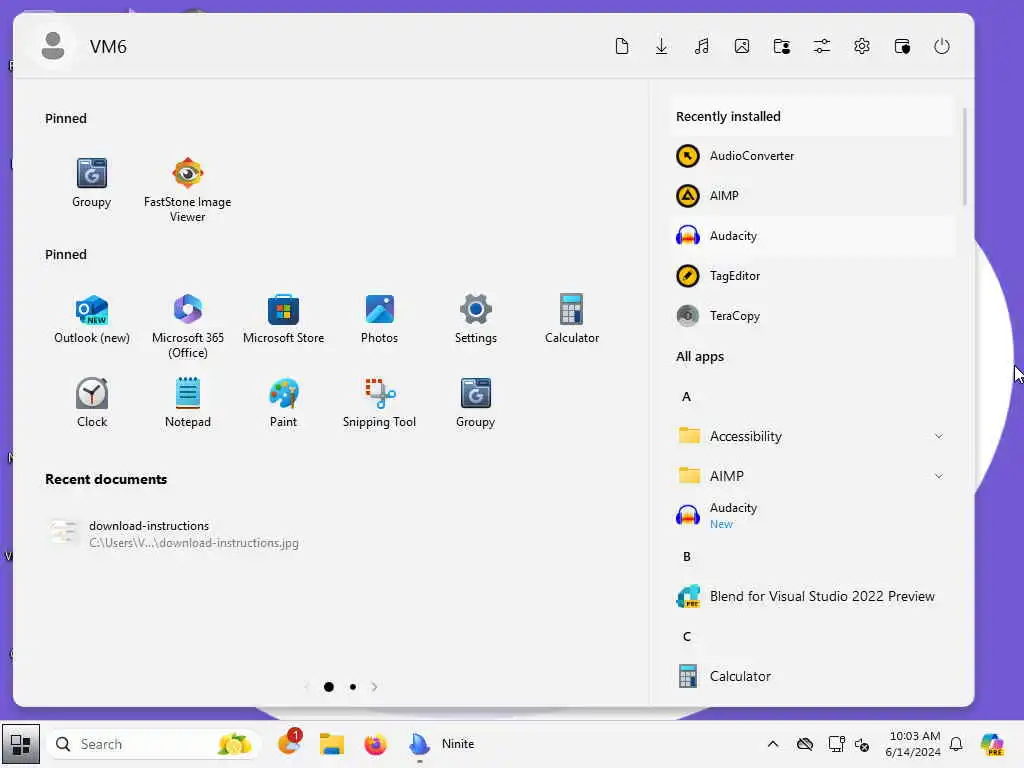
Task: Switch to second pinned page dot
Action: [x=353, y=687]
